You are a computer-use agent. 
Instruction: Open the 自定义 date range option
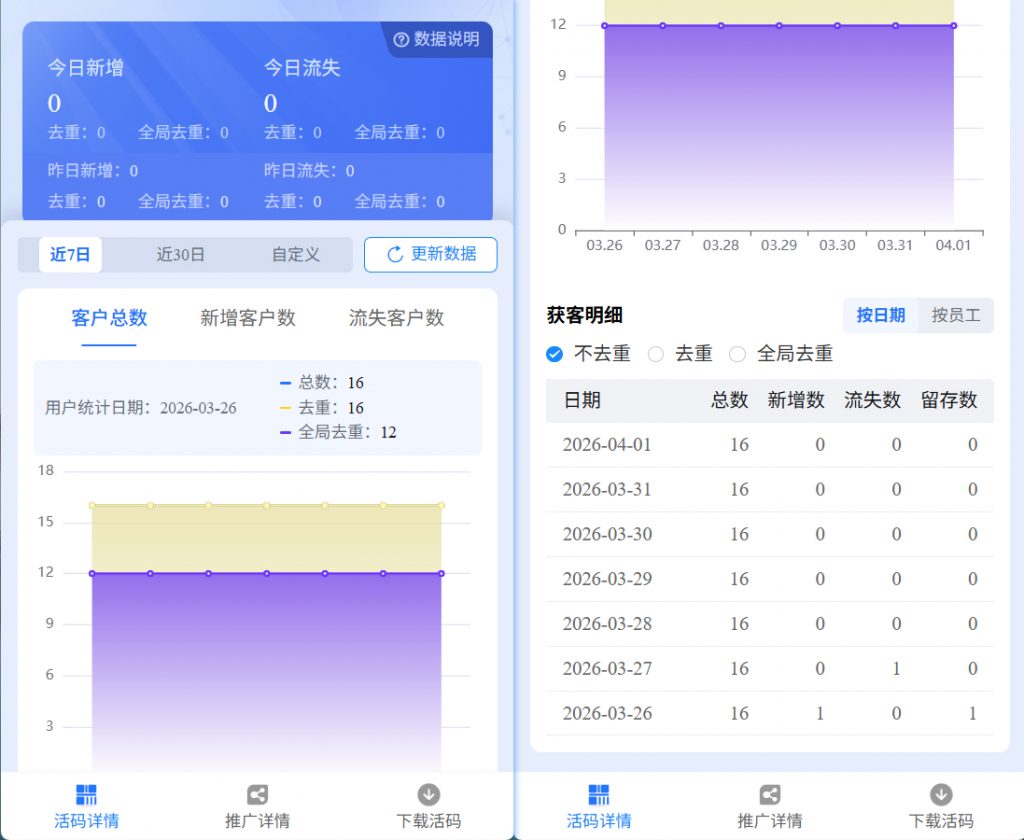click(293, 254)
